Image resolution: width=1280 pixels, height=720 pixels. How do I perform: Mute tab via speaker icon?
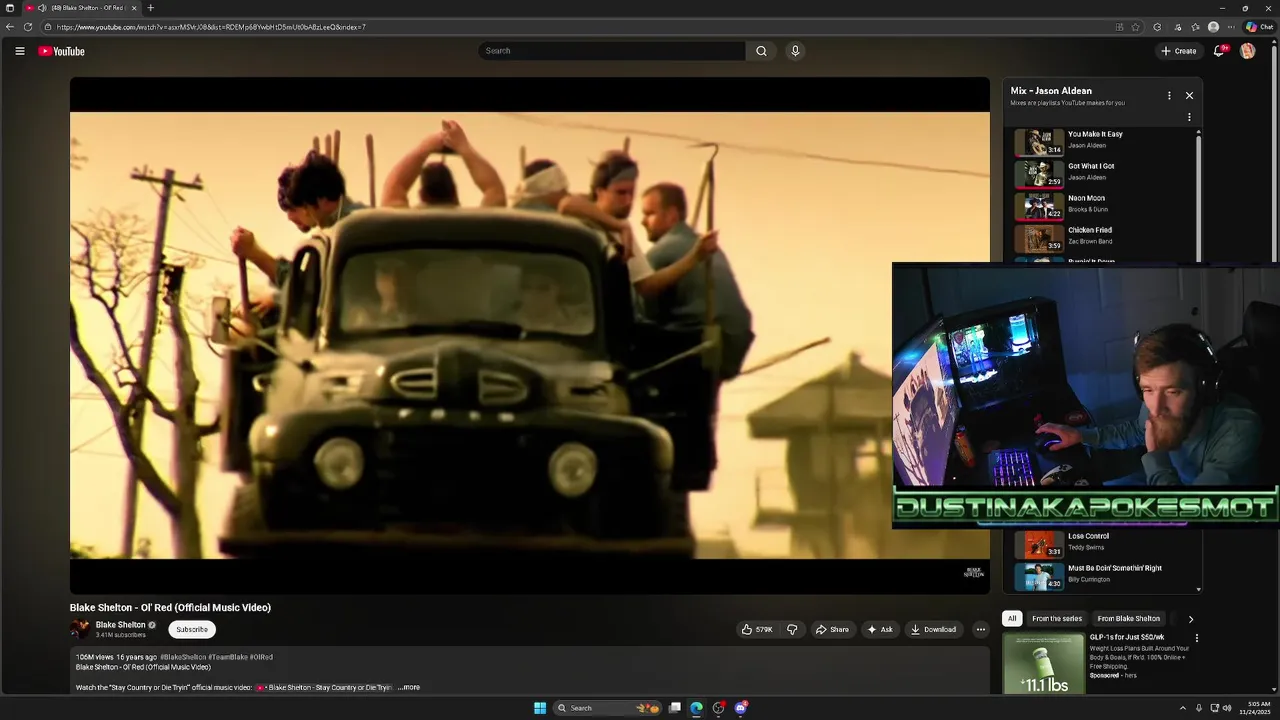pos(42,8)
